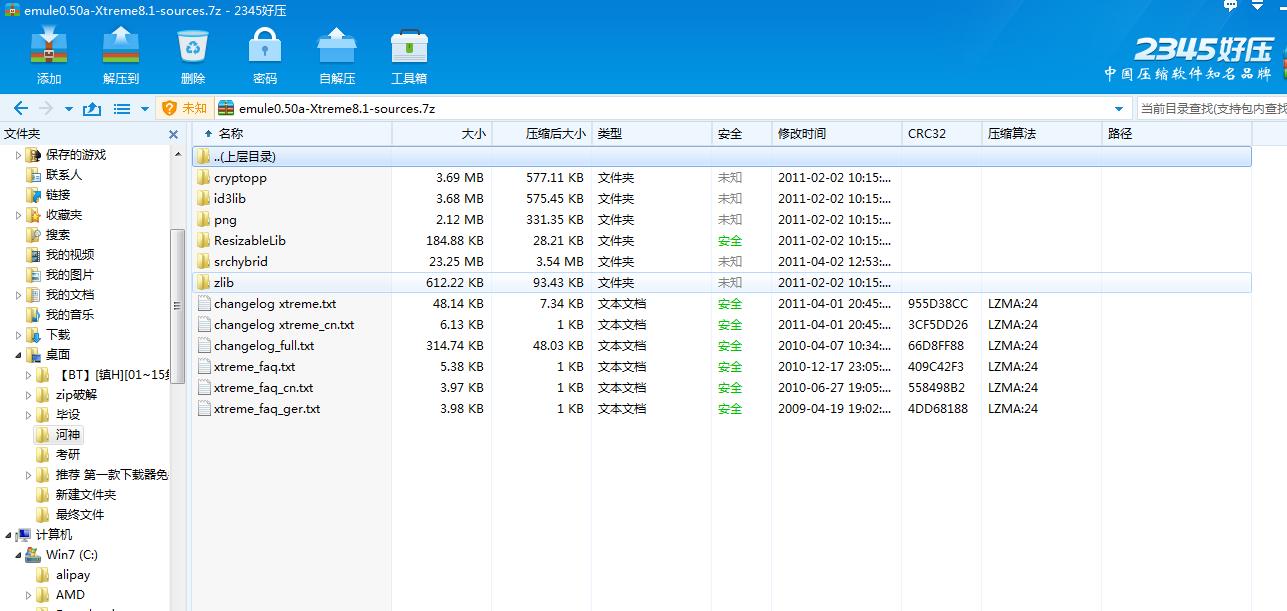Sort by the 修改时间 column header
The height and width of the screenshot is (611, 1287).
(x=837, y=134)
